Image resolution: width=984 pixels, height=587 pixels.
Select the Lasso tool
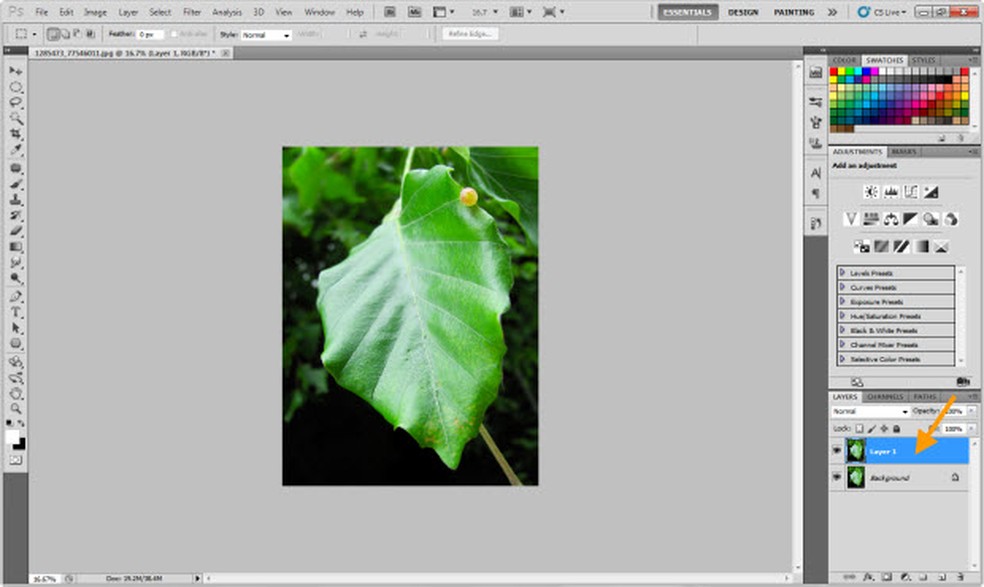[16, 102]
